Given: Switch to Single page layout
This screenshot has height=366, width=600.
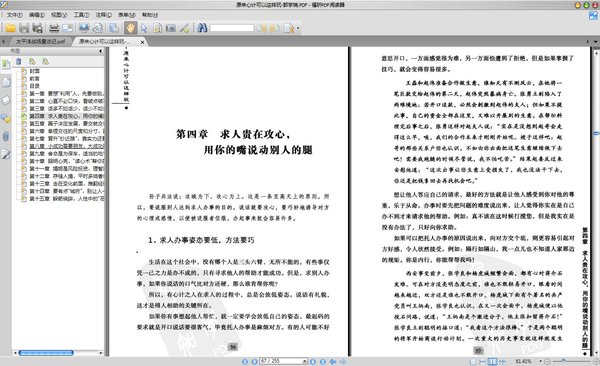Looking at the screenshot, I should [473, 361].
